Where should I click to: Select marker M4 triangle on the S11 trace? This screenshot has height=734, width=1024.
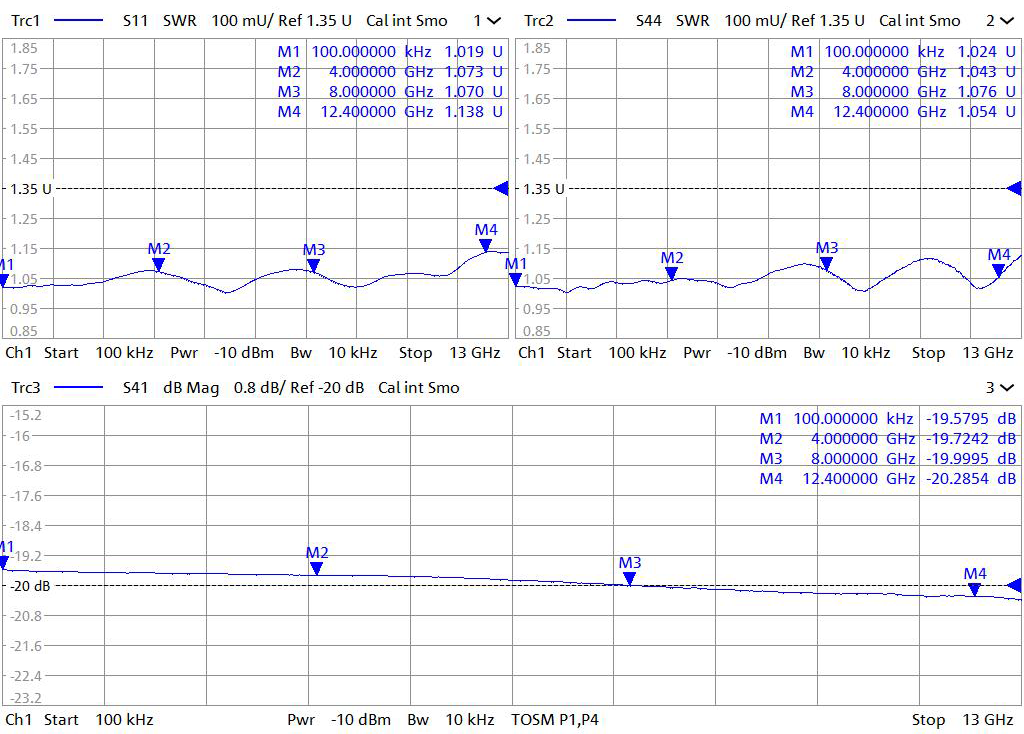click(x=485, y=246)
